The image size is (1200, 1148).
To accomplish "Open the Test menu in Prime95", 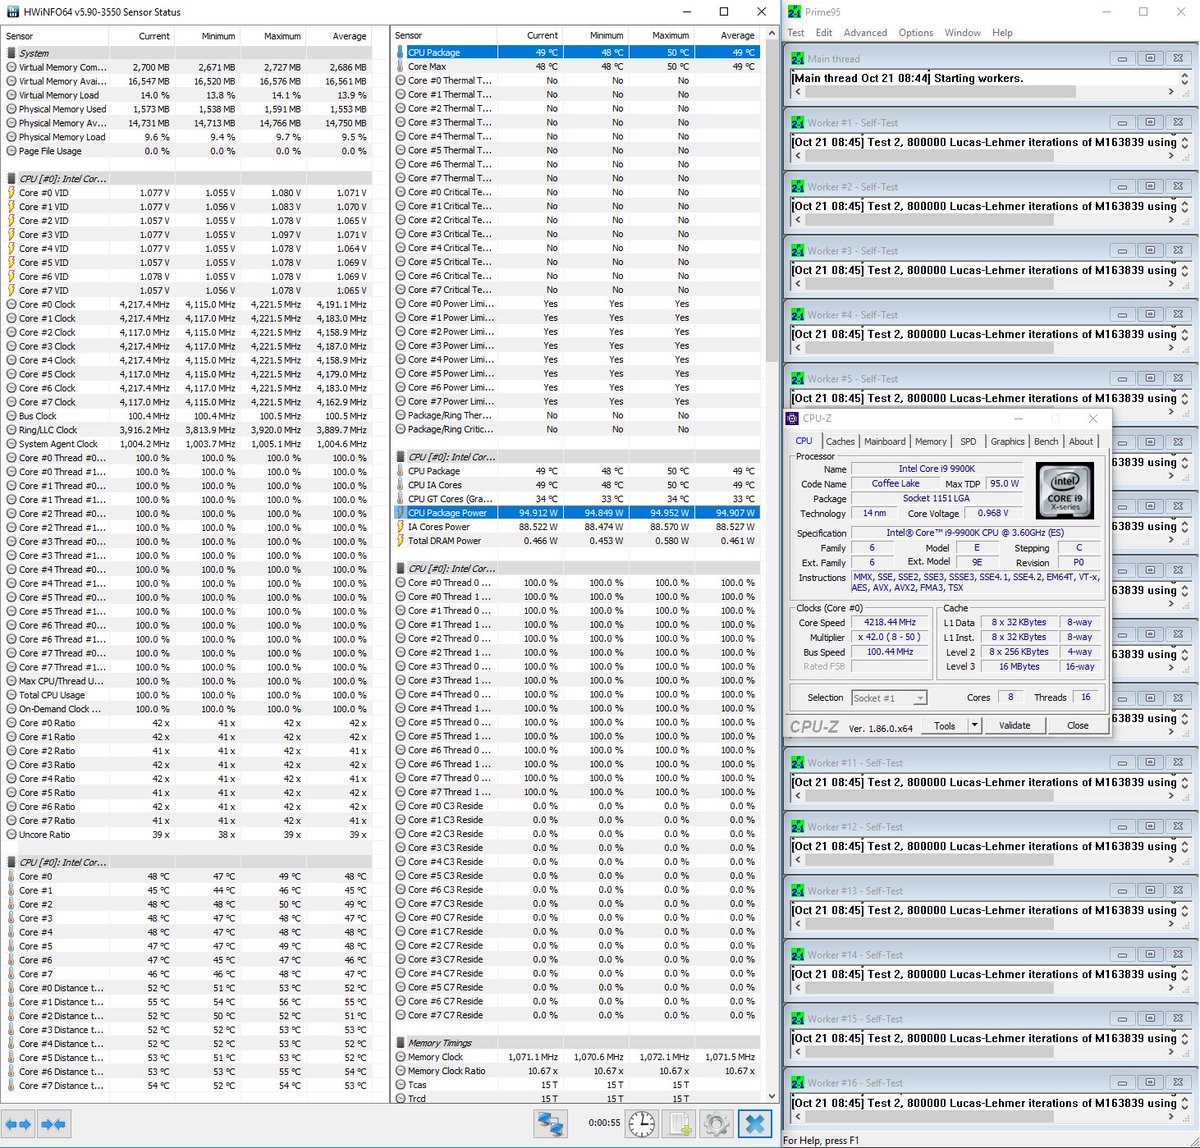I will coord(798,32).
